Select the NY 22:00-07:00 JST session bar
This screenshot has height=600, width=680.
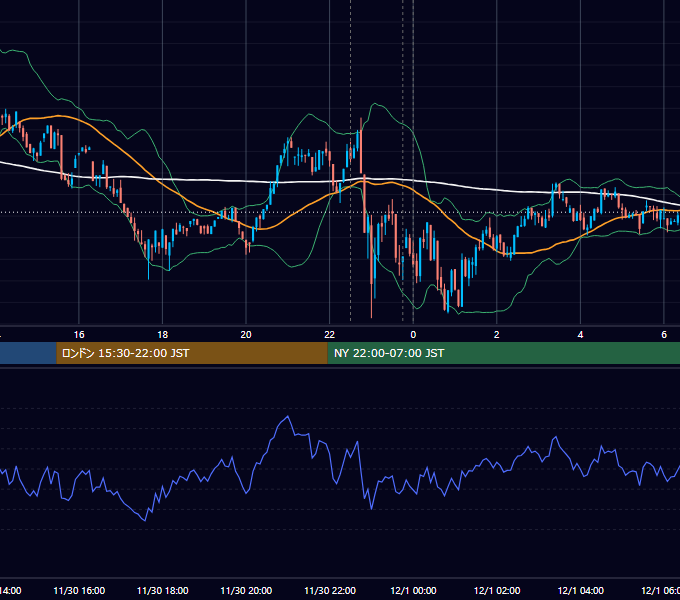click(x=503, y=353)
